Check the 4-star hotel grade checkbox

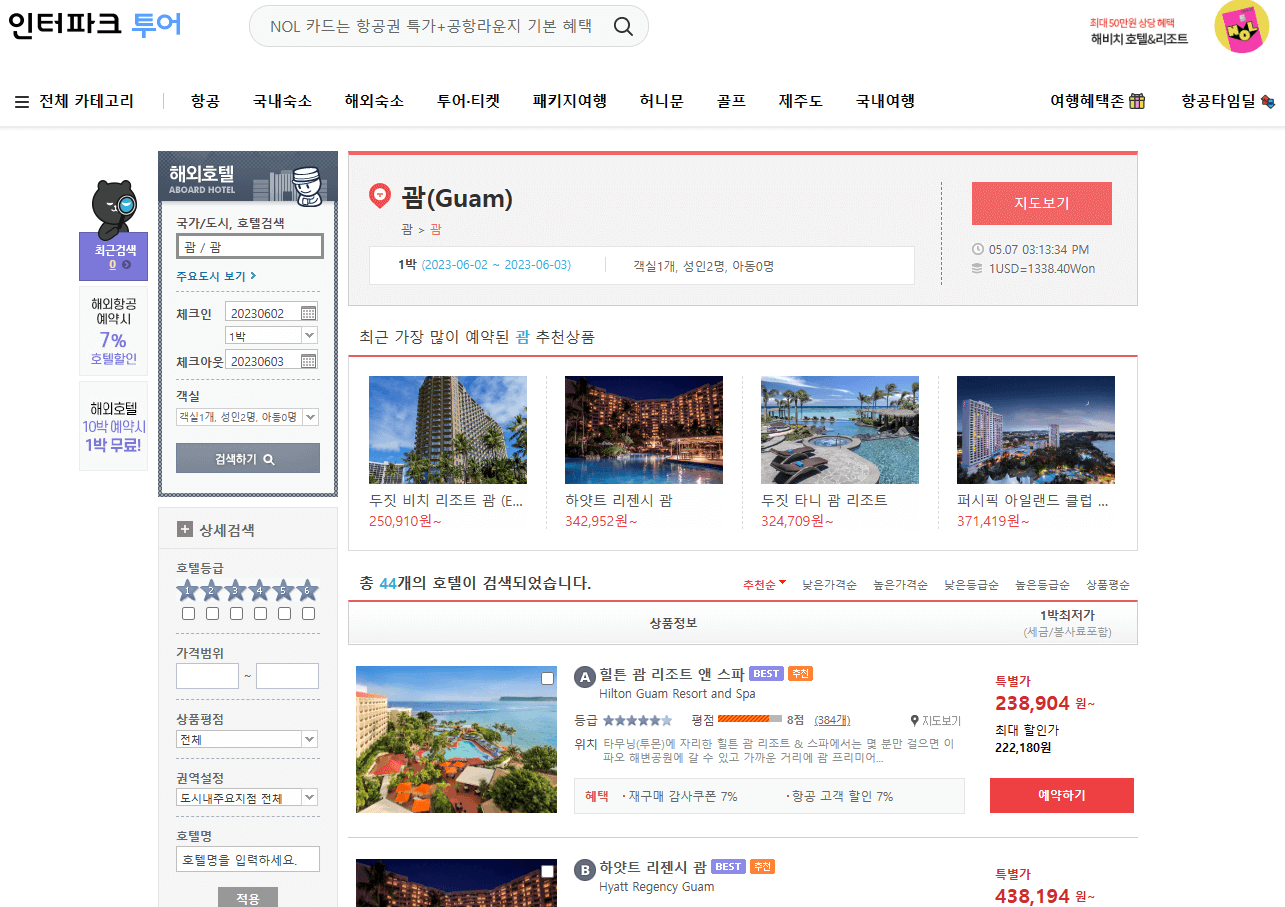260,614
